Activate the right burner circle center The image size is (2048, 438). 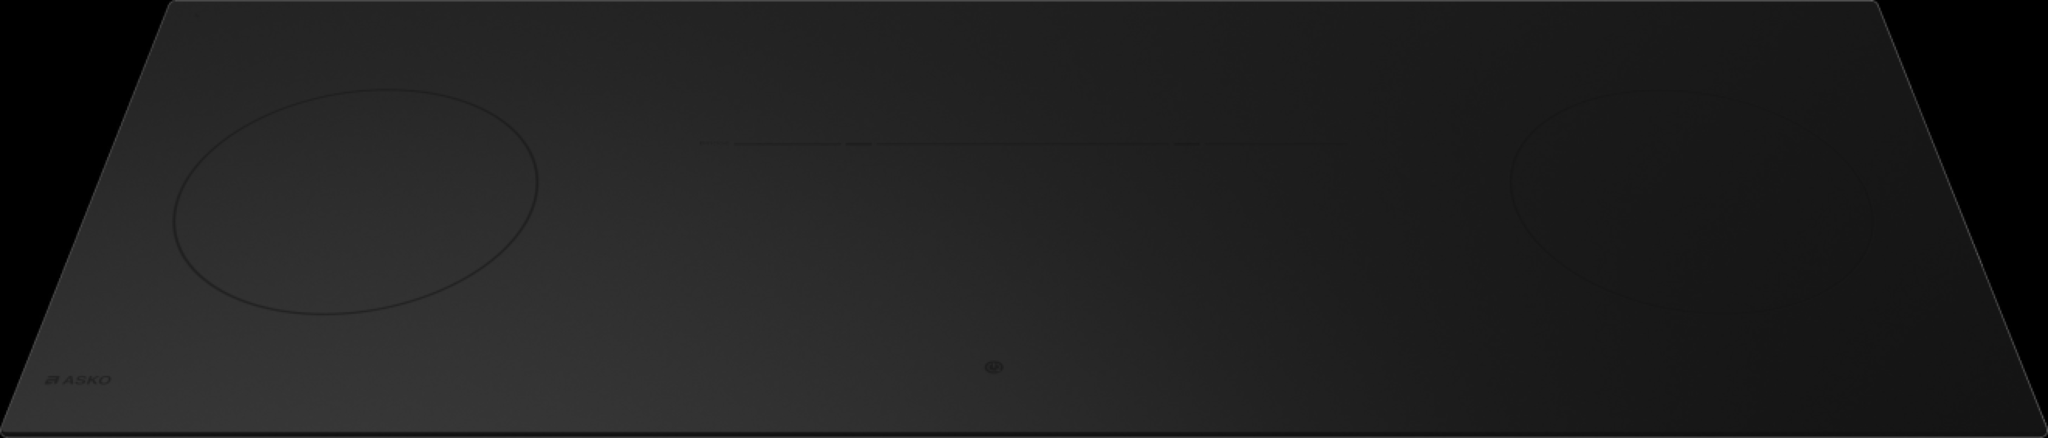[x=1692, y=192]
